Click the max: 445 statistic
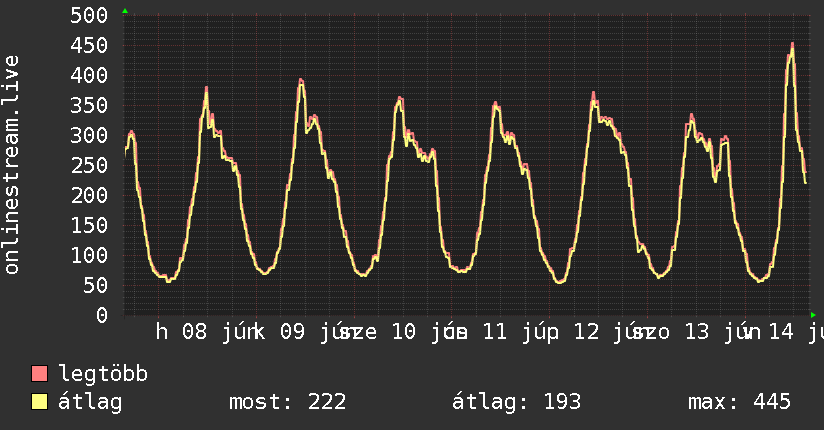The width and height of the screenshot is (824, 430). coord(739,402)
